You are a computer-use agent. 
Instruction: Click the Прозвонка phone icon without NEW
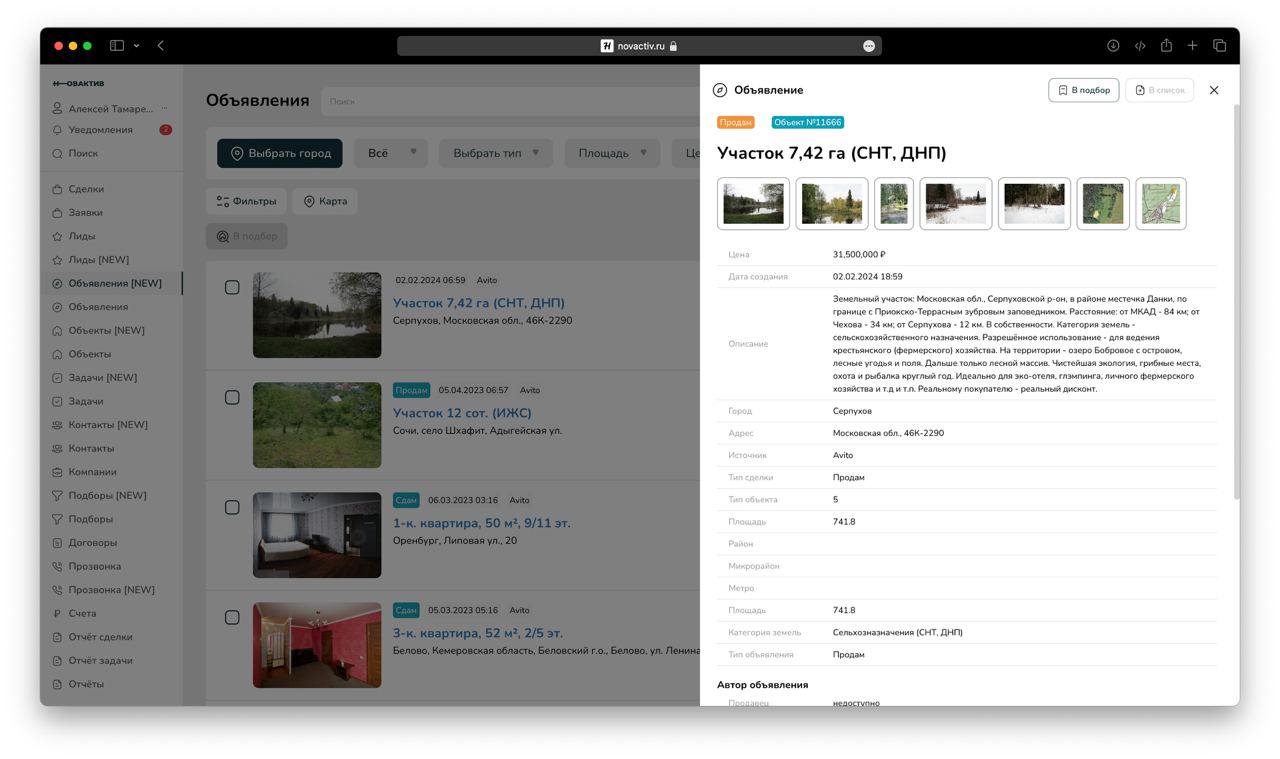coord(57,566)
